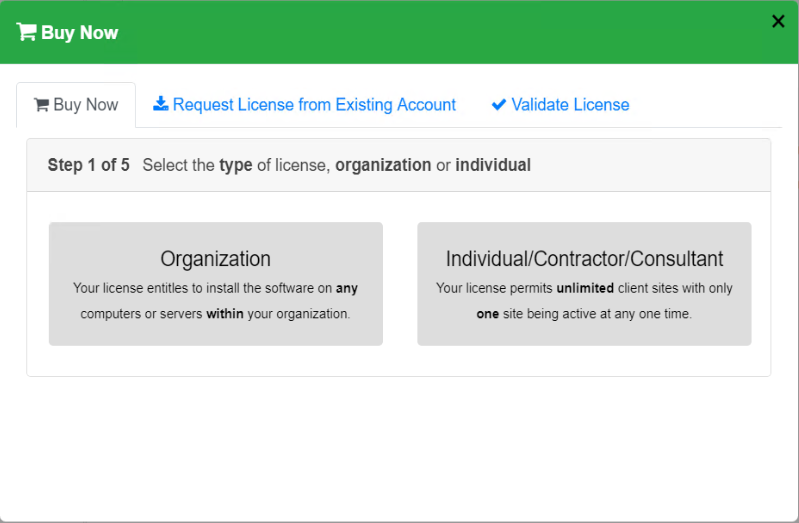This screenshot has height=523, width=799.
Task: Close the Buy Now dialog
Action: click(778, 21)
